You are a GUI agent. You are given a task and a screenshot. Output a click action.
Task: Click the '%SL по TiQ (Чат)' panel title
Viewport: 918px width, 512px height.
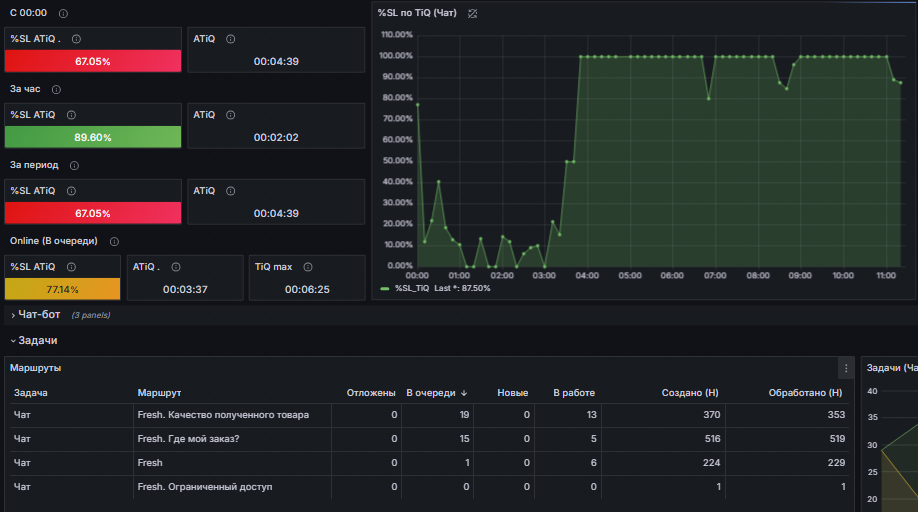click(417, 13)
